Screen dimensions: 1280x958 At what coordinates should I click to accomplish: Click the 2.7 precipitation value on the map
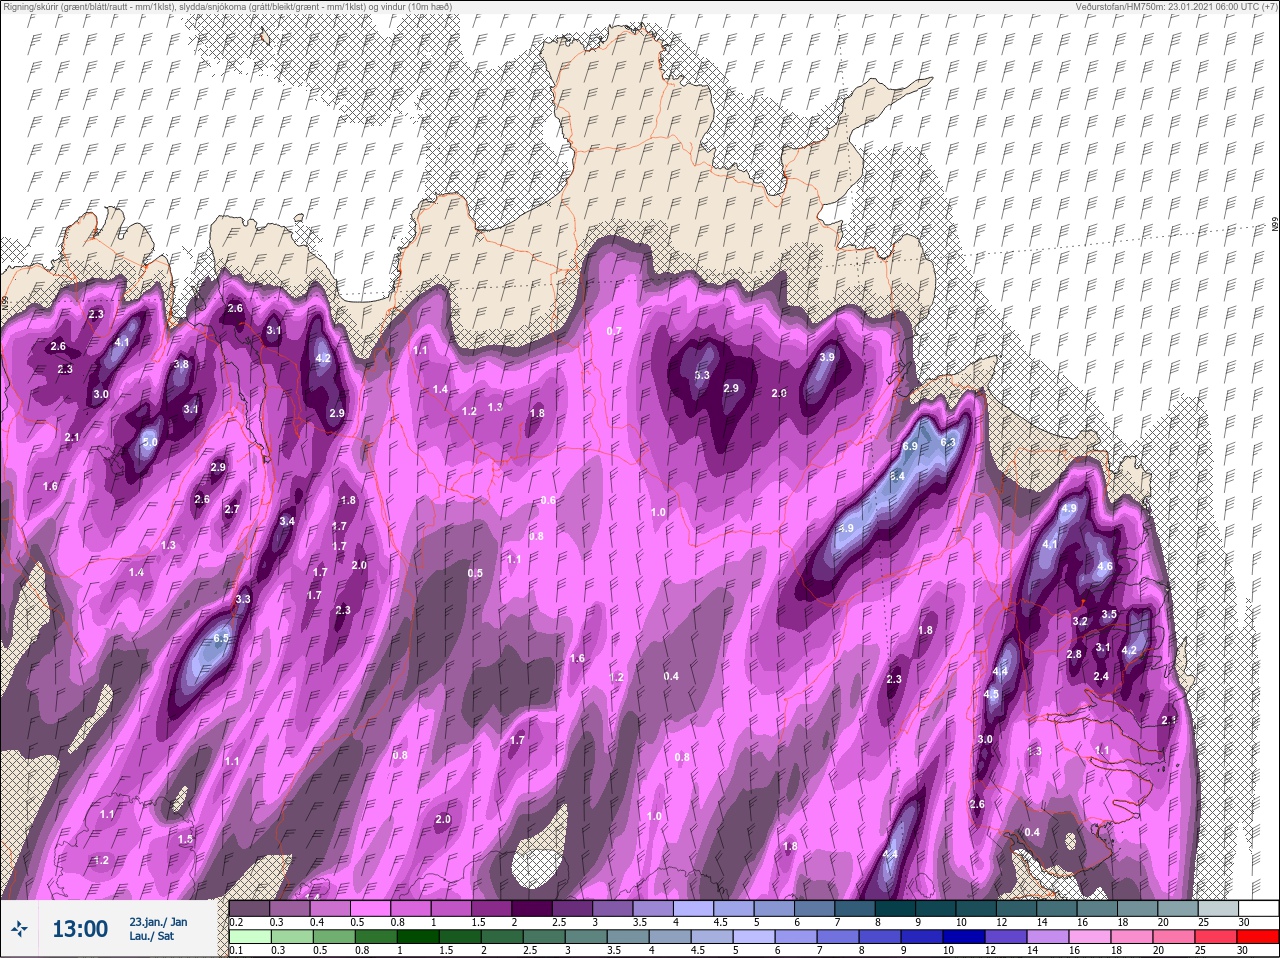click(x=232, y=510)
